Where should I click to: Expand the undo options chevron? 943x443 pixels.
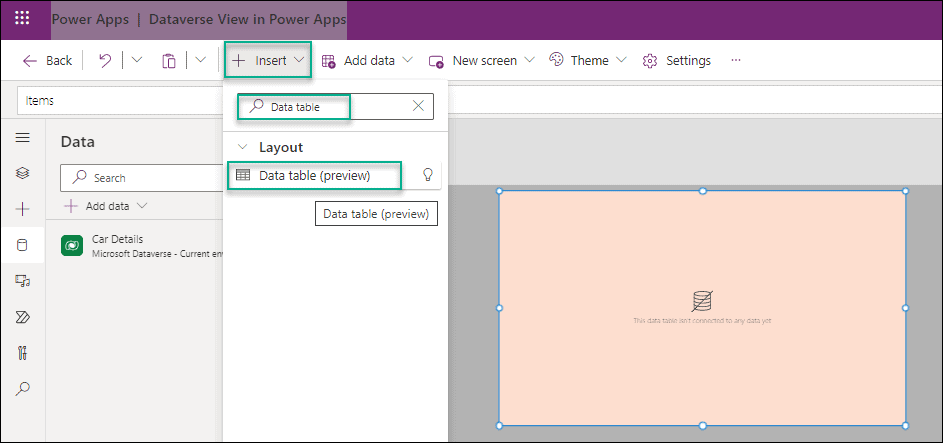[x=137, y=60]
